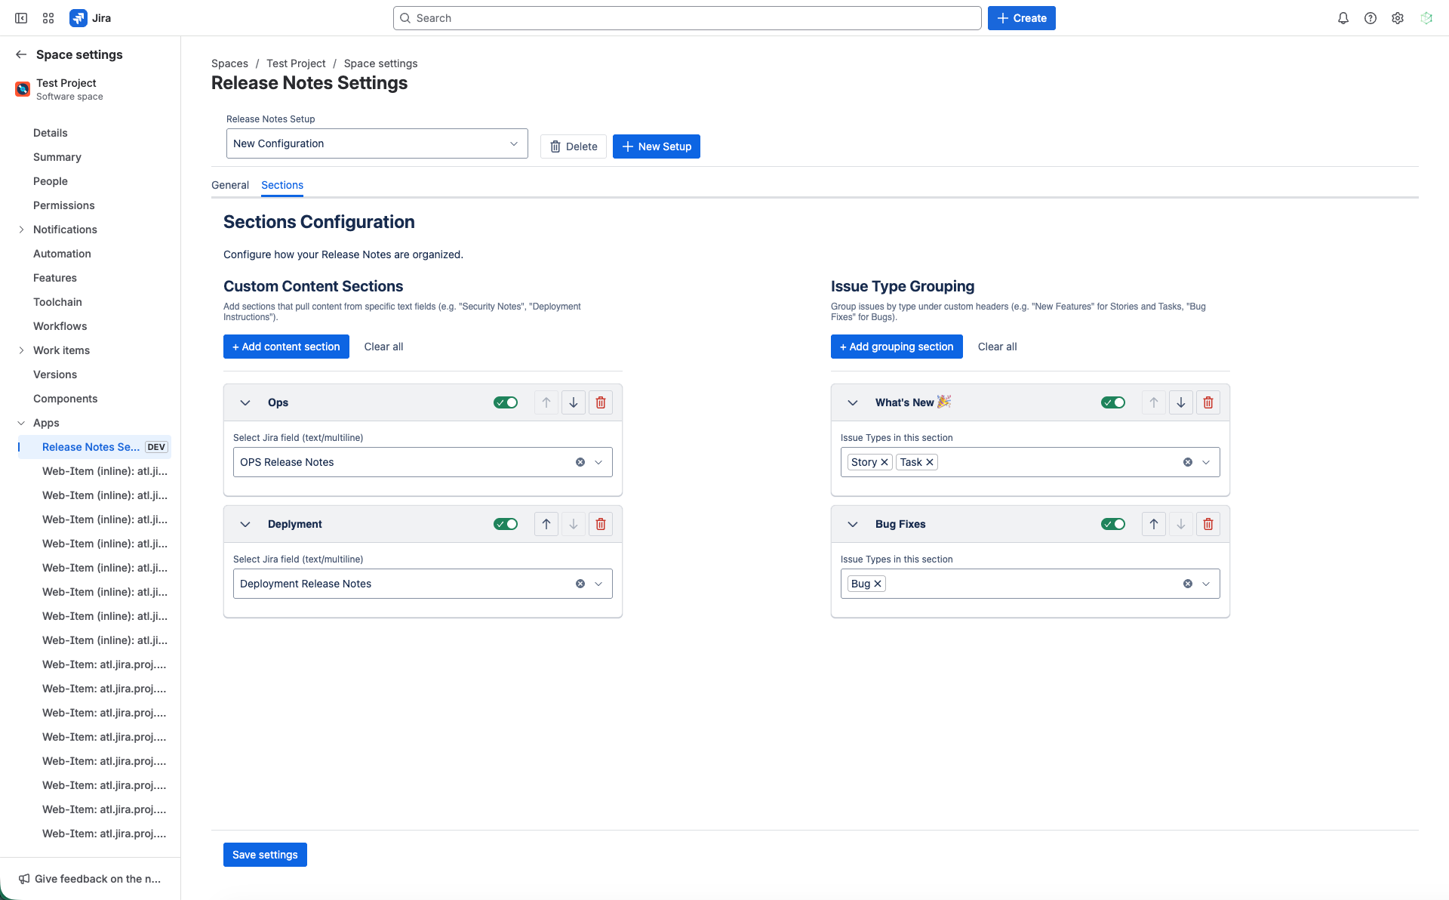Click the Save settings button
The width and height of the screenshot is (1449, 900).
click(265, 855)
